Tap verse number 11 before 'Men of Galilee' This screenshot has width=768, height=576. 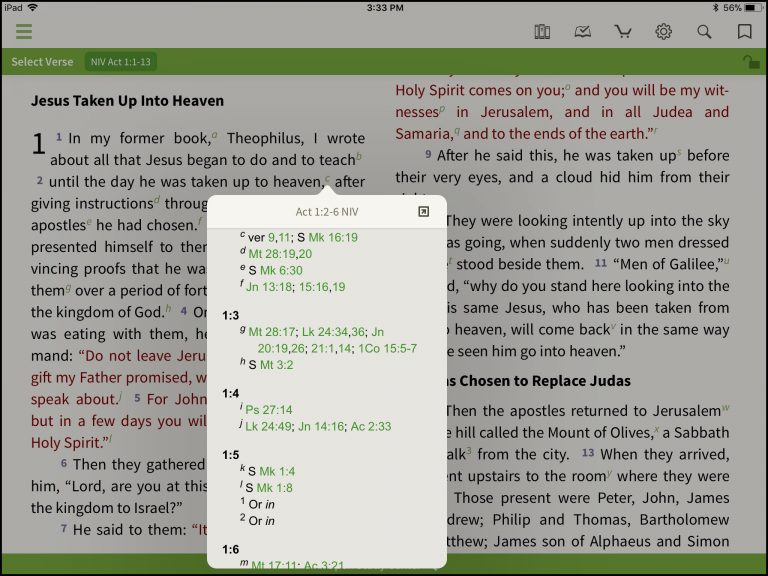point(601,263)
